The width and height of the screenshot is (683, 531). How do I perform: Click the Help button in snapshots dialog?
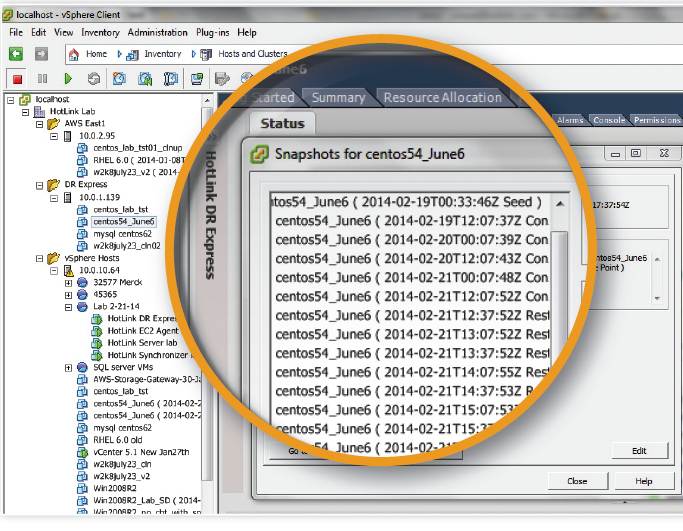pos(643,481)
